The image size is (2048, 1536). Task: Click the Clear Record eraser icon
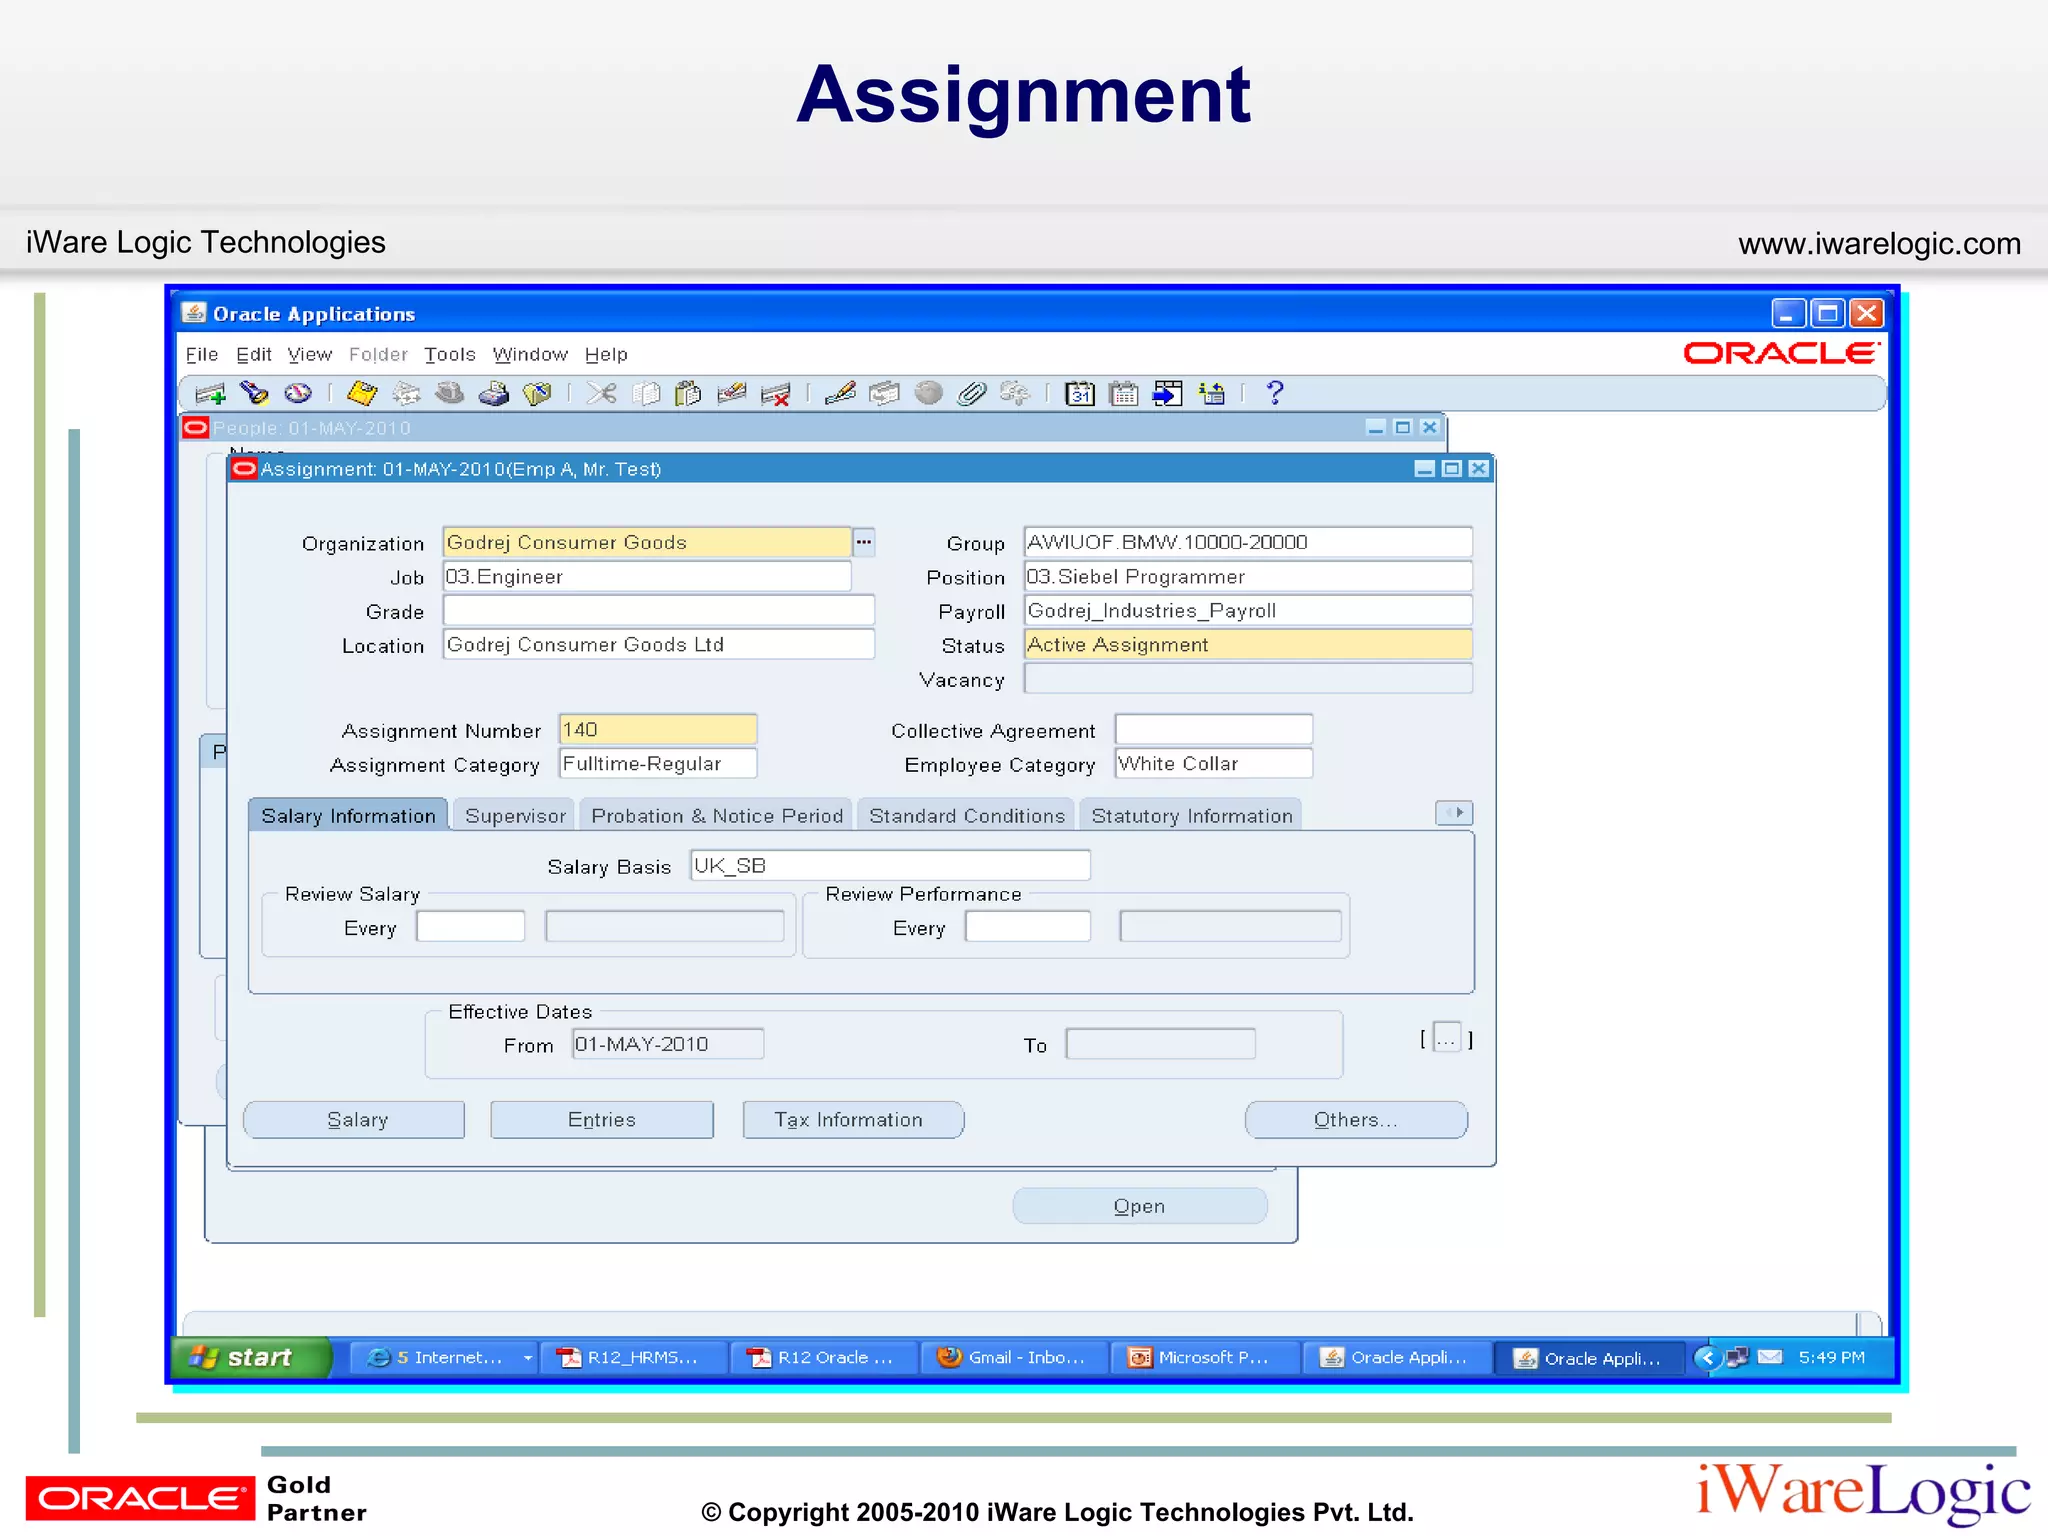click(732, 394)
